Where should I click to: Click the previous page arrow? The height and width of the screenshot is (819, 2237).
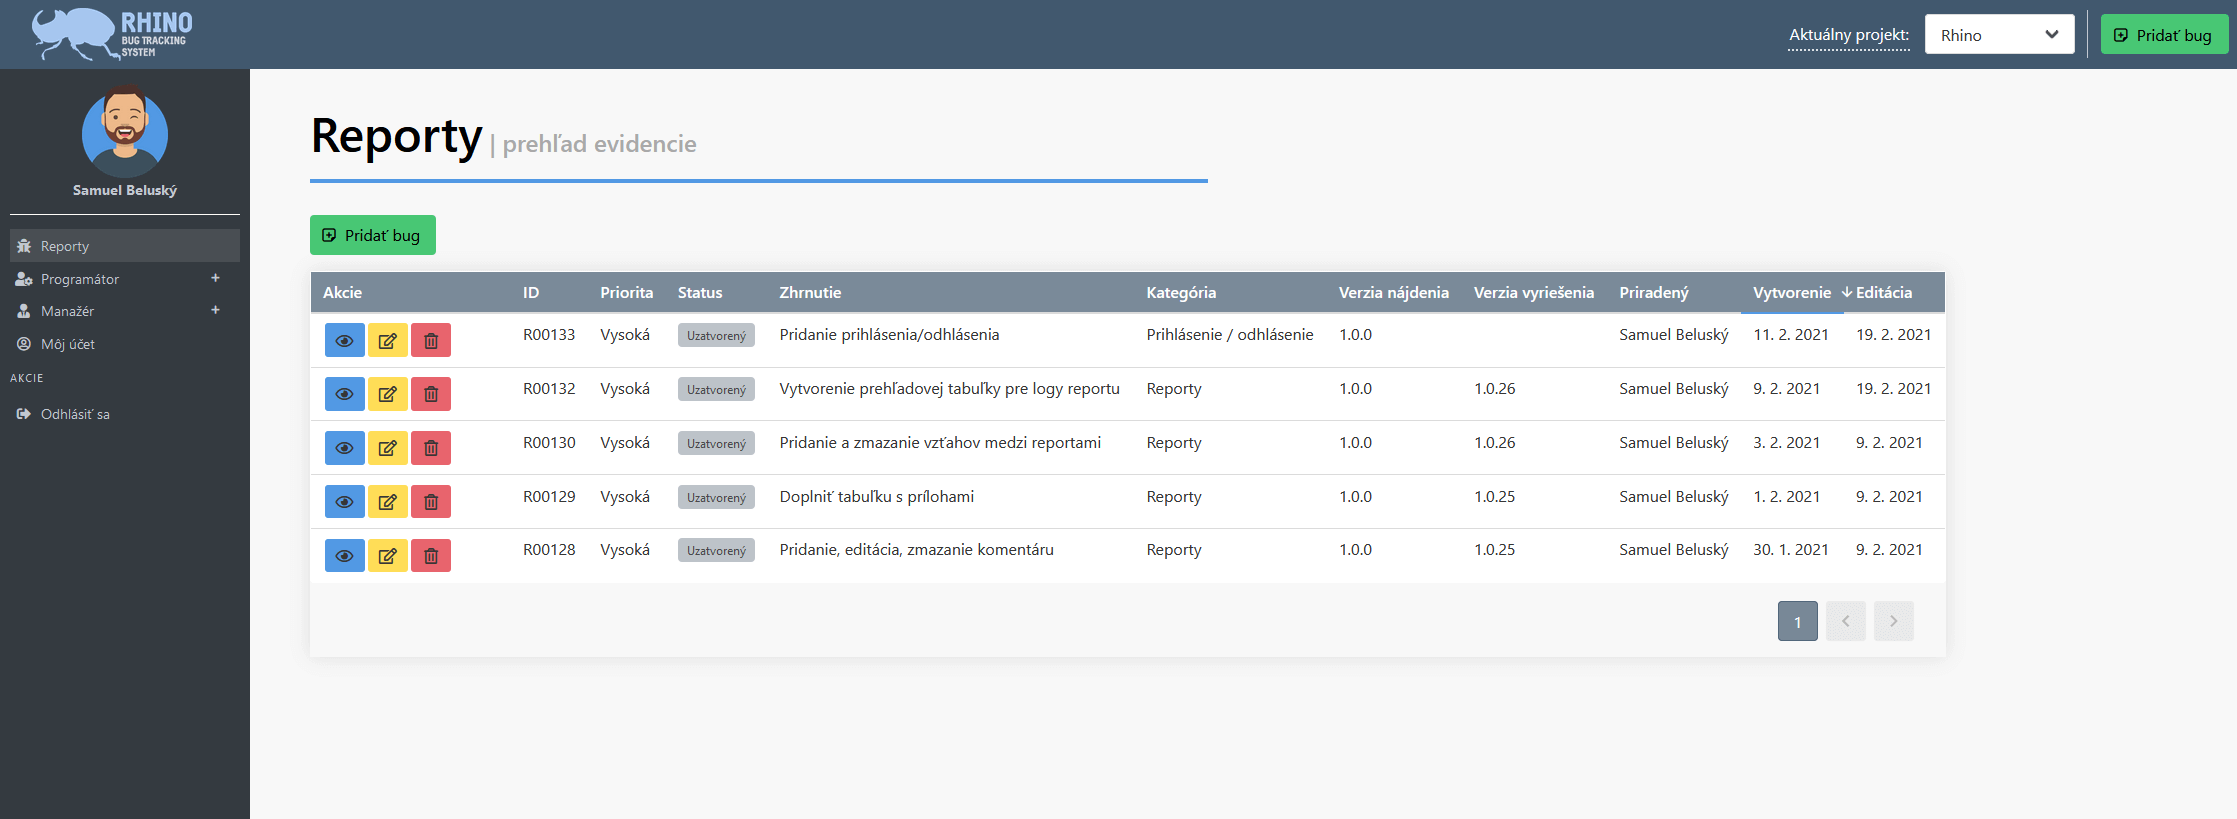click(1845, 621)
